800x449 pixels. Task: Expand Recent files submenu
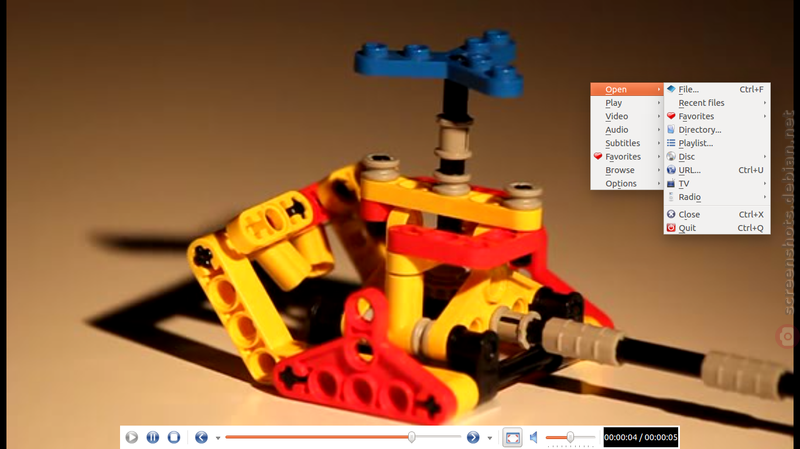(x=717, y=103)
